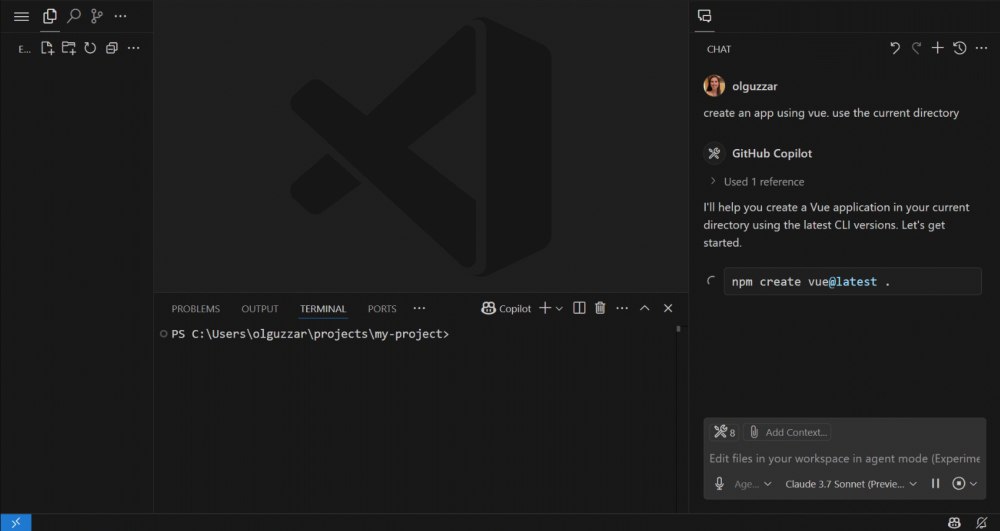Screen dimensions: 1000x531
Task: Start a new chat with plus icon
Action: tap(938, 48)
